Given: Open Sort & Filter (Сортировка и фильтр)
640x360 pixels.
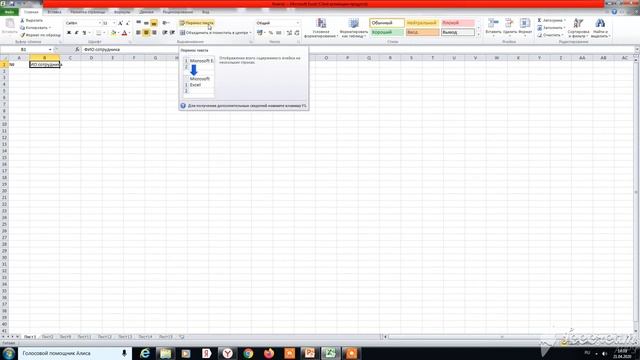Looking at the screenshot, I should (x=578, y=28).
